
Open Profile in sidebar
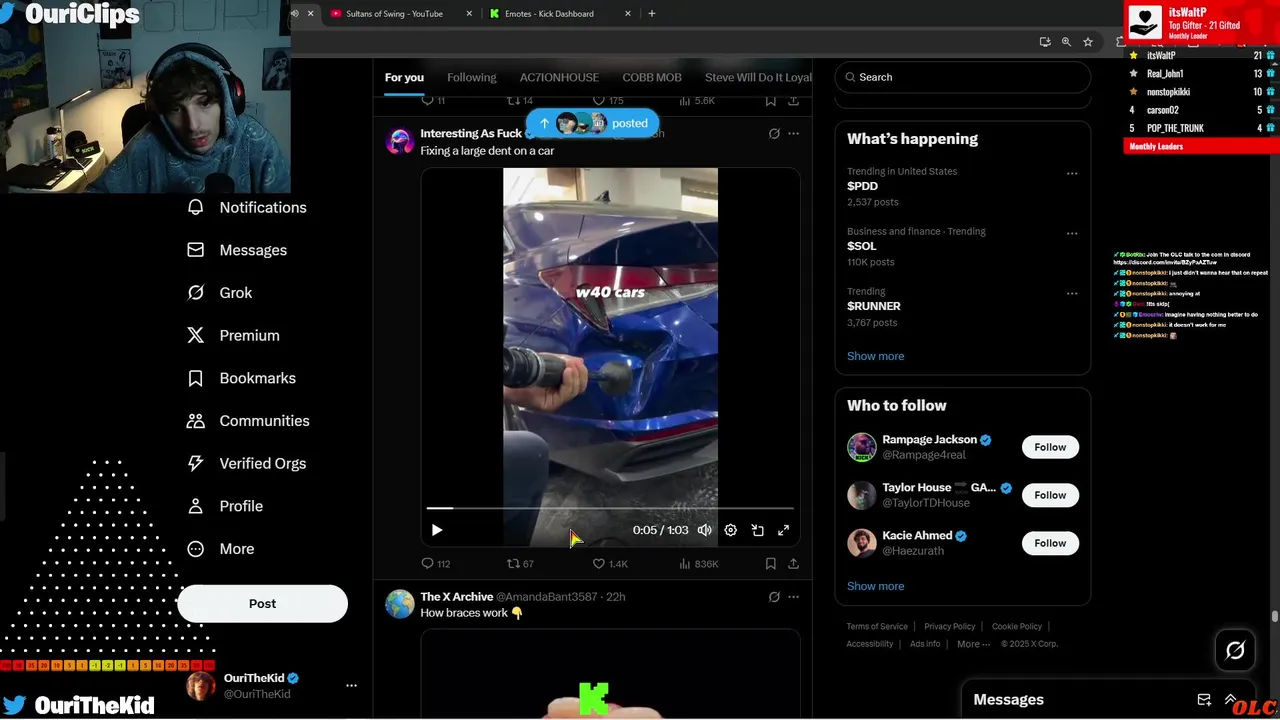click(225, 506)
